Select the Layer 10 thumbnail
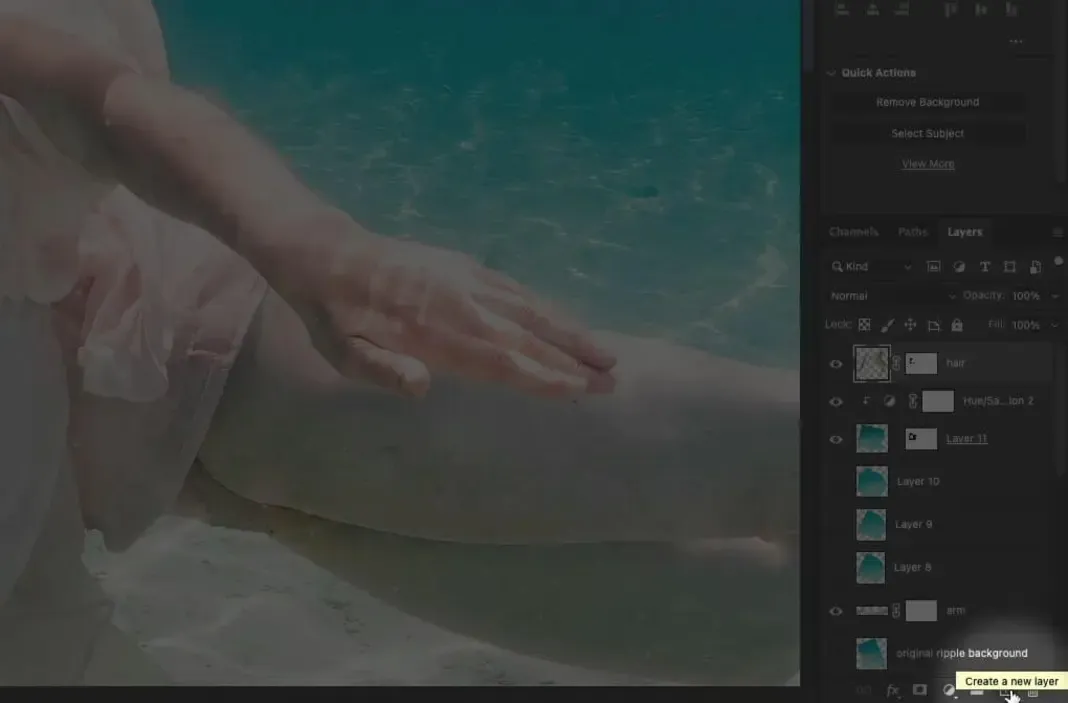This screenshot has width=1068, height=703. point(871,481)
